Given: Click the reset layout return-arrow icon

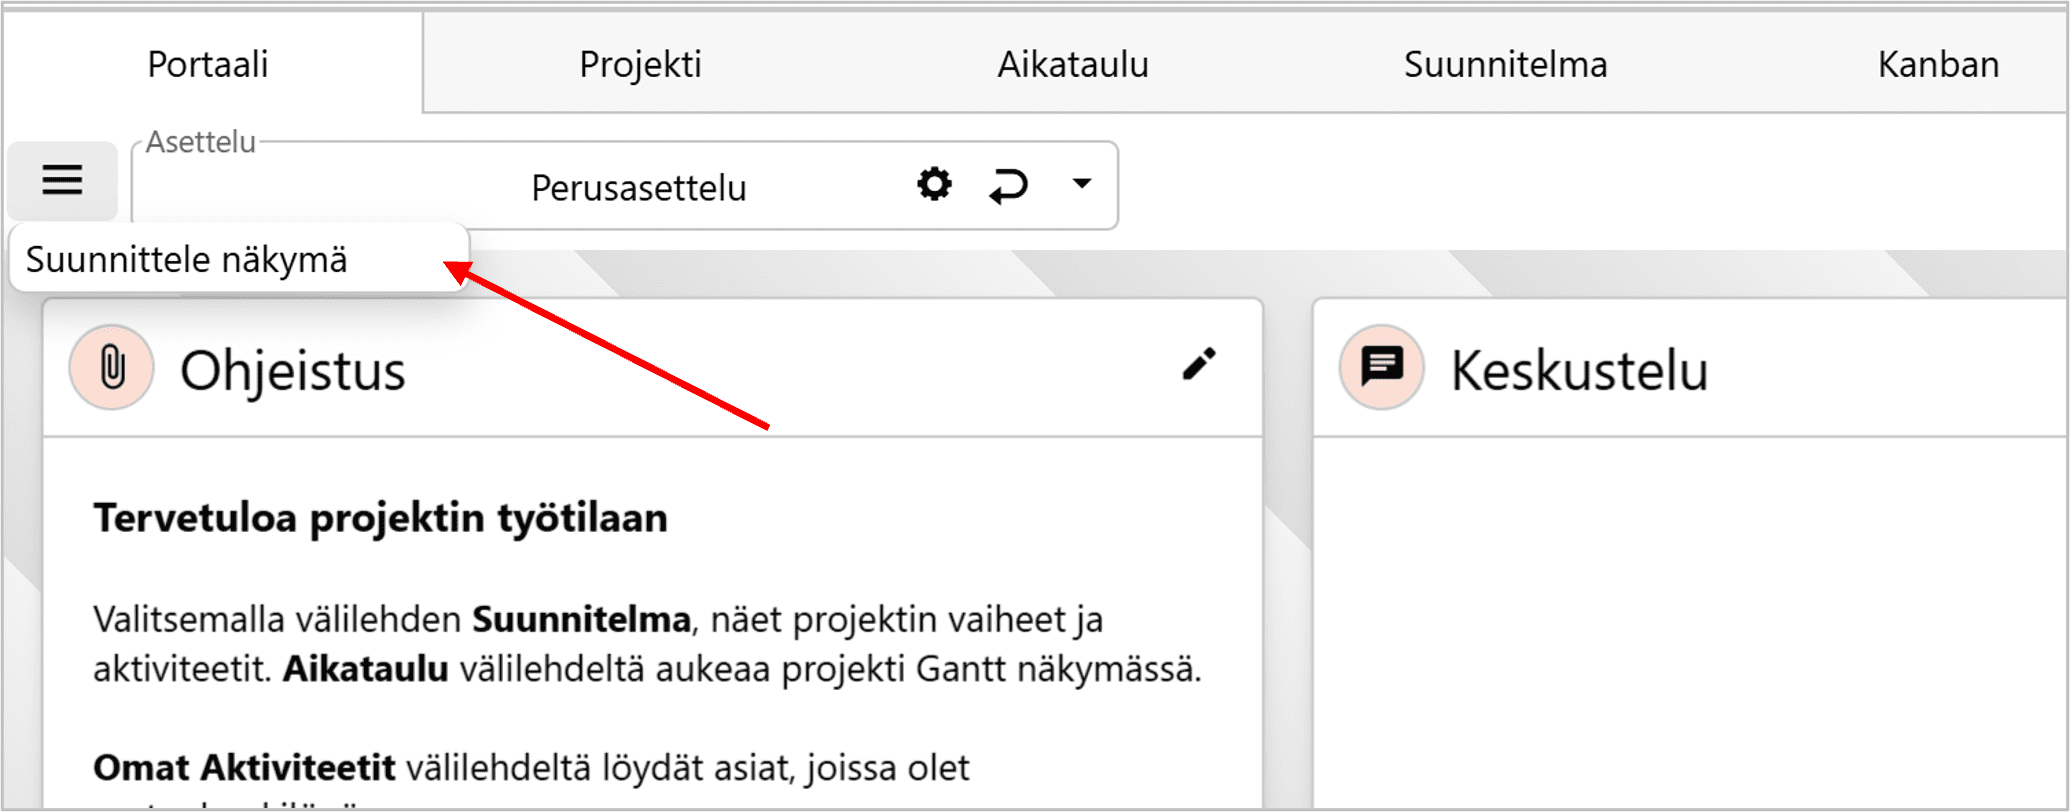Looking at the screenshot, I should 1008,186.
